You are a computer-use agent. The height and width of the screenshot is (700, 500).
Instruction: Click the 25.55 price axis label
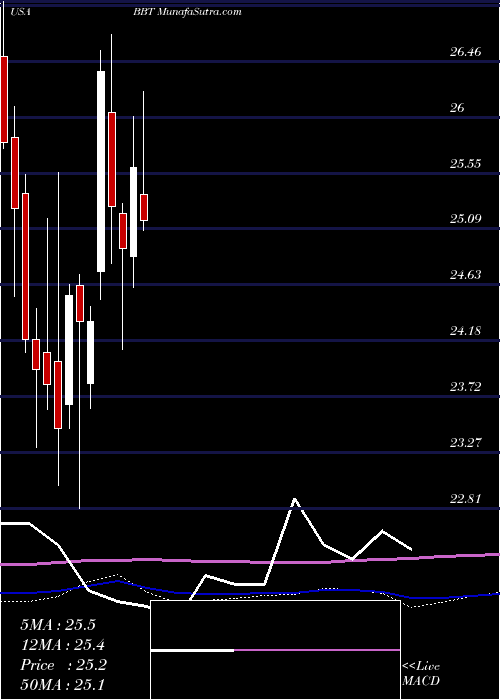[465, 163]
